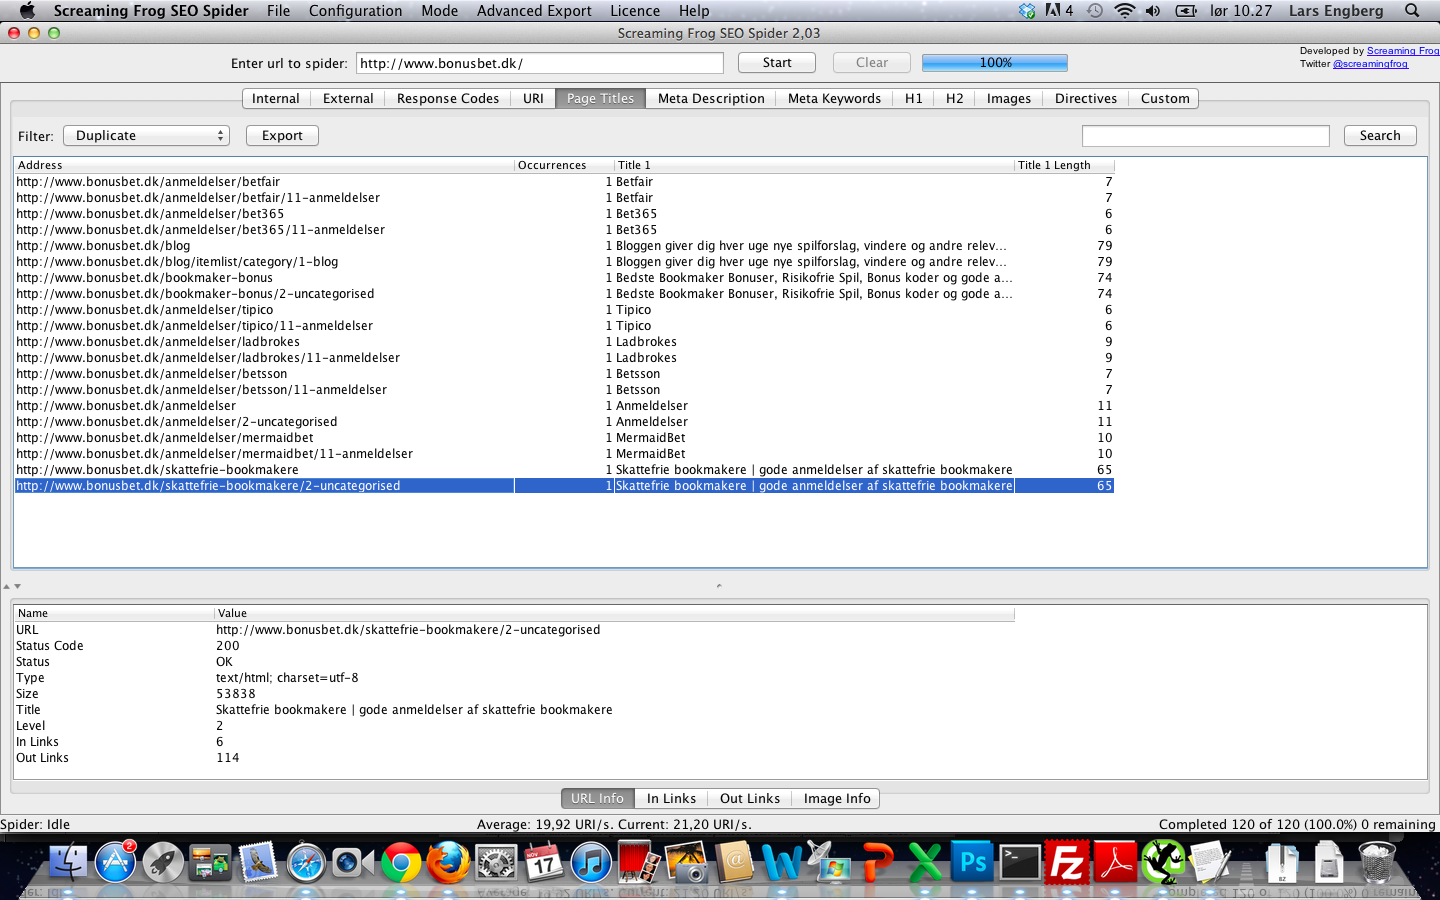1440x900 pixels.
Task: Open iPhoto from the dock
Action: click(686, 861)
